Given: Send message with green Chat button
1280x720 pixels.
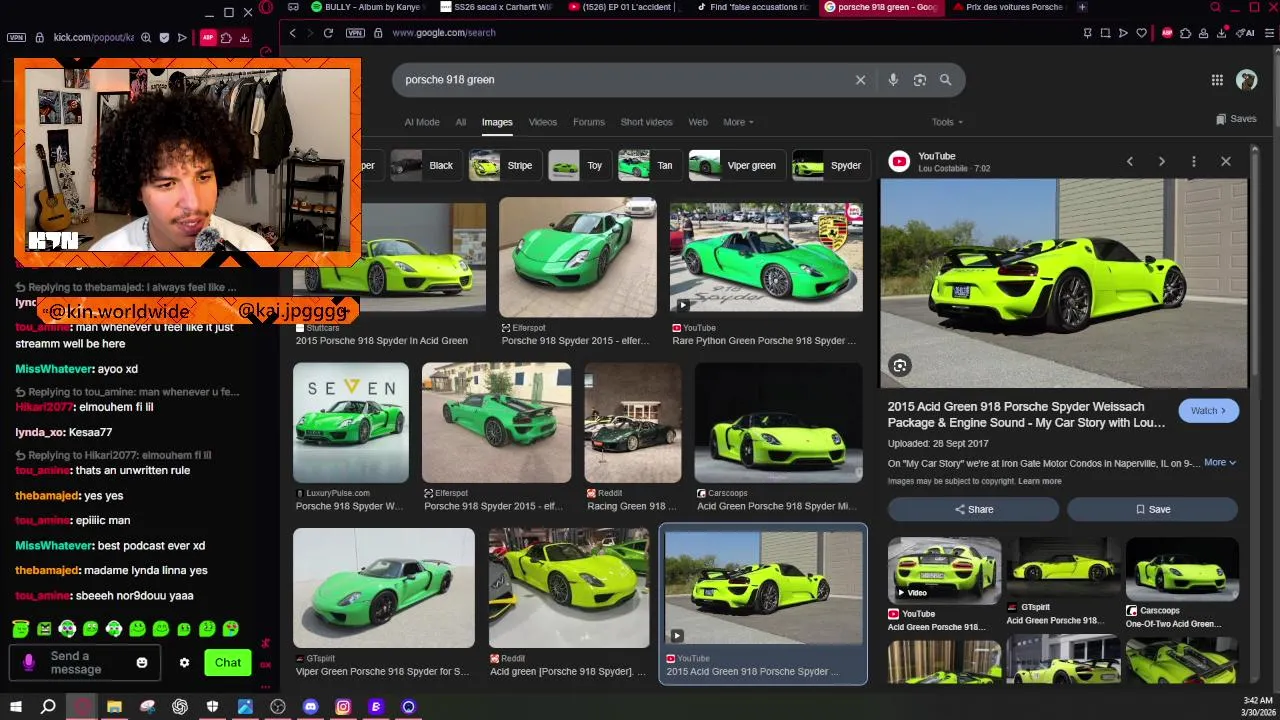Looking at the screenshot, I should pos(228,662).
